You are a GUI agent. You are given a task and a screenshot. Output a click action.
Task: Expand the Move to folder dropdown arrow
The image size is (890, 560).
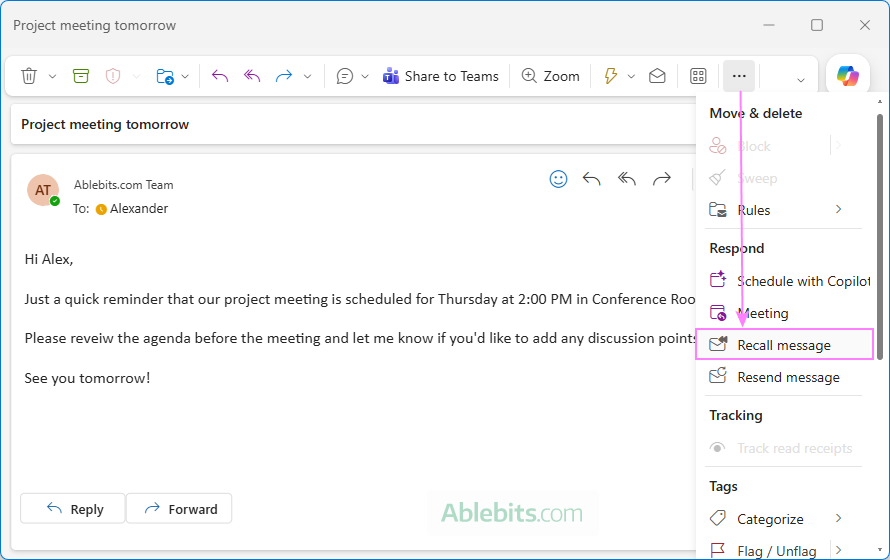point(185,76)
